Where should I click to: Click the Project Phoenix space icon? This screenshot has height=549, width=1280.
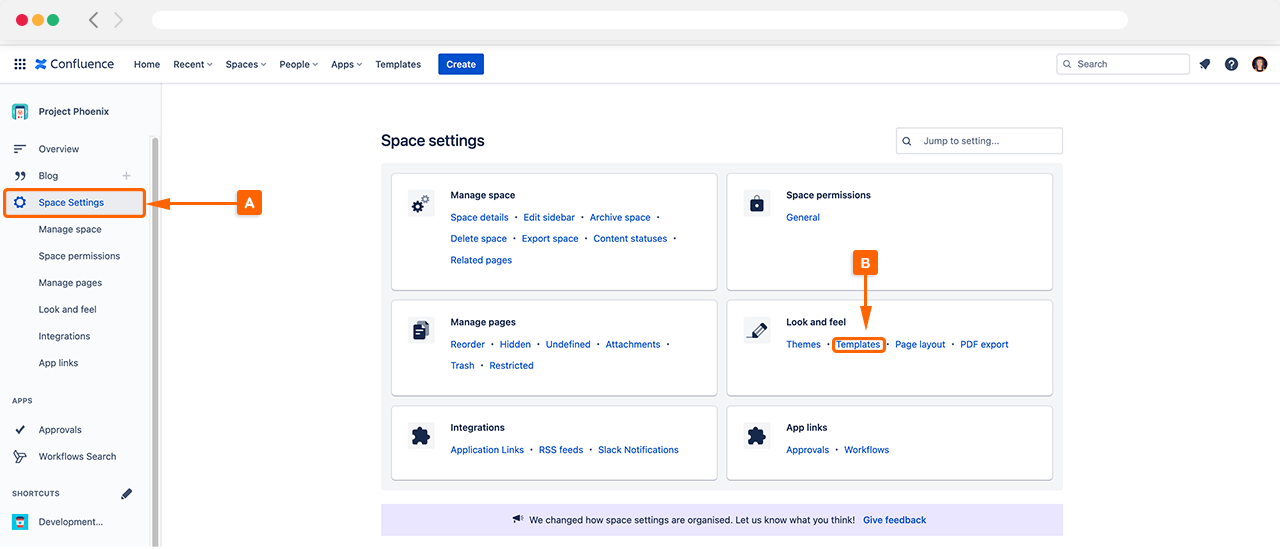coord(20,112)
